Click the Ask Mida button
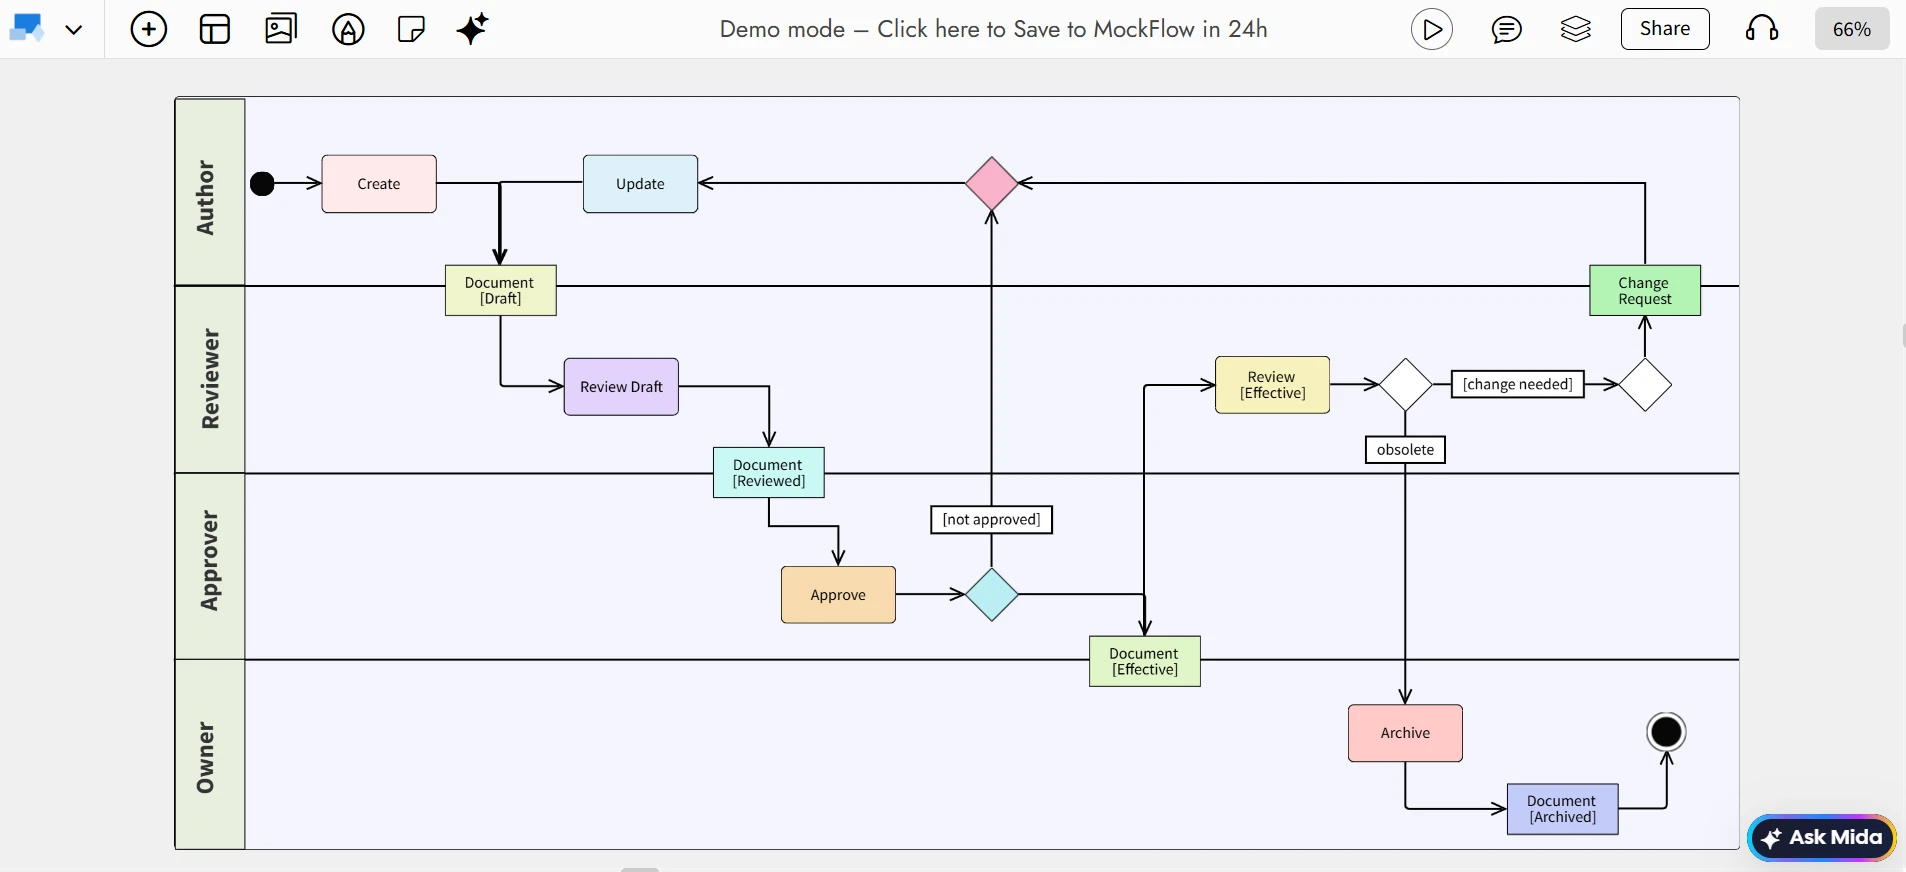 point(1822,837)
